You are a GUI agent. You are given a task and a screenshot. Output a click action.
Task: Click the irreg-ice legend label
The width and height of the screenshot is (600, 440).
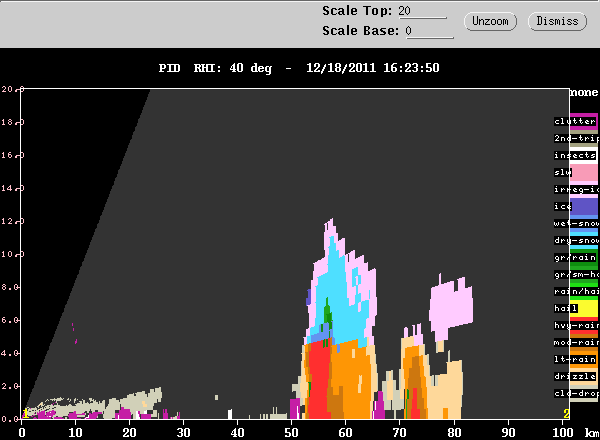576,189
